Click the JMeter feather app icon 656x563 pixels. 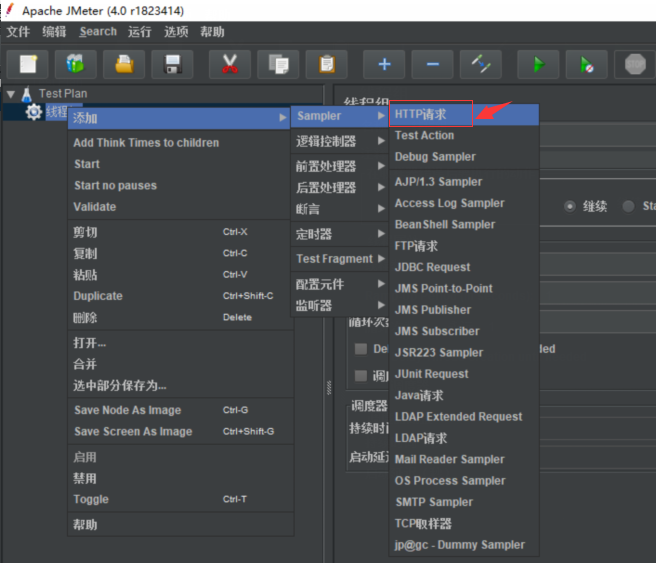click(10, 10)
